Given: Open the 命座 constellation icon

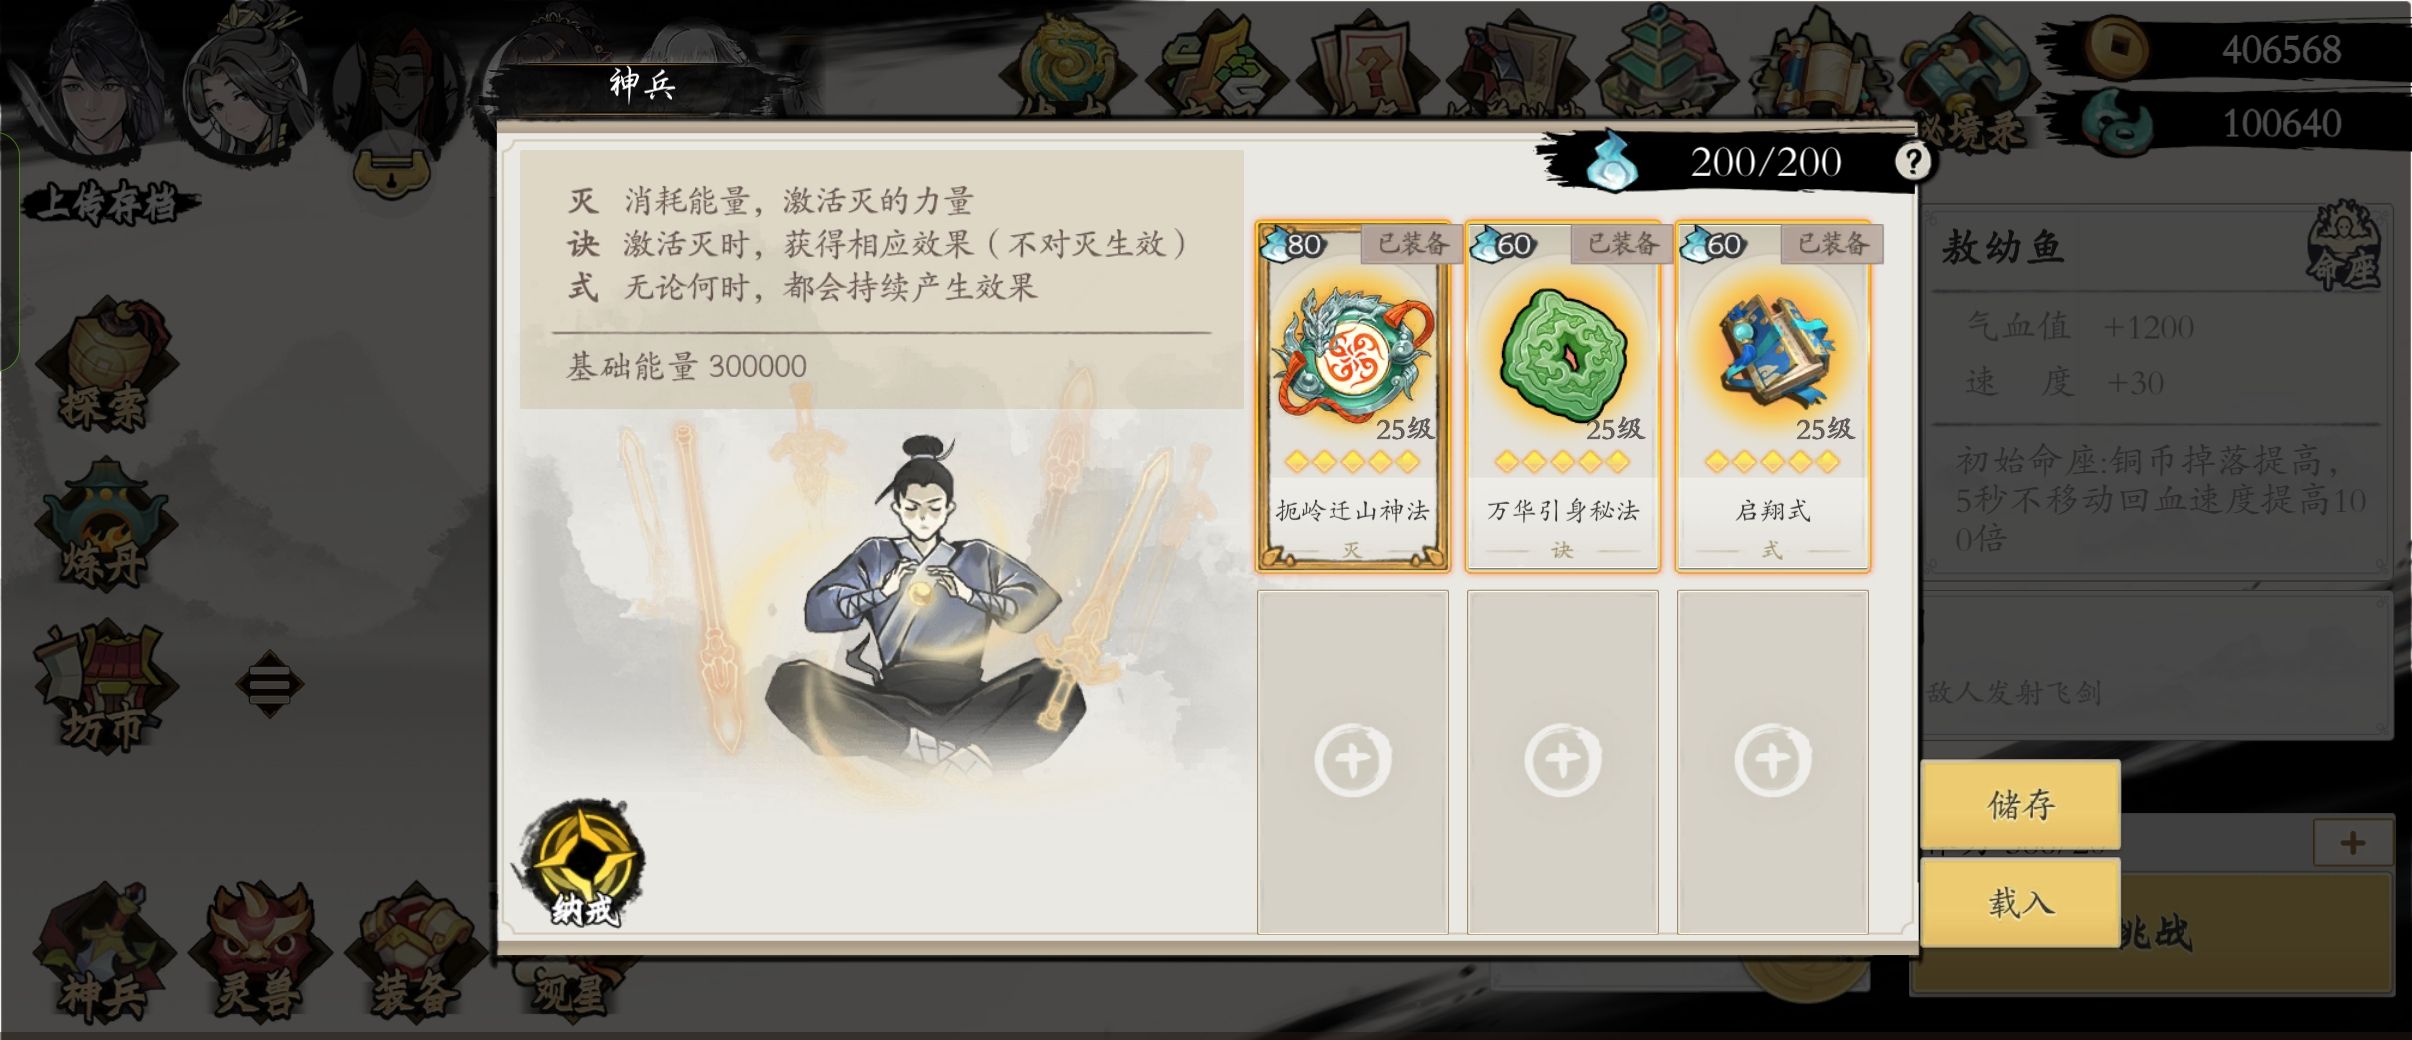Looking at the screenshot, I should [2344, 246].
